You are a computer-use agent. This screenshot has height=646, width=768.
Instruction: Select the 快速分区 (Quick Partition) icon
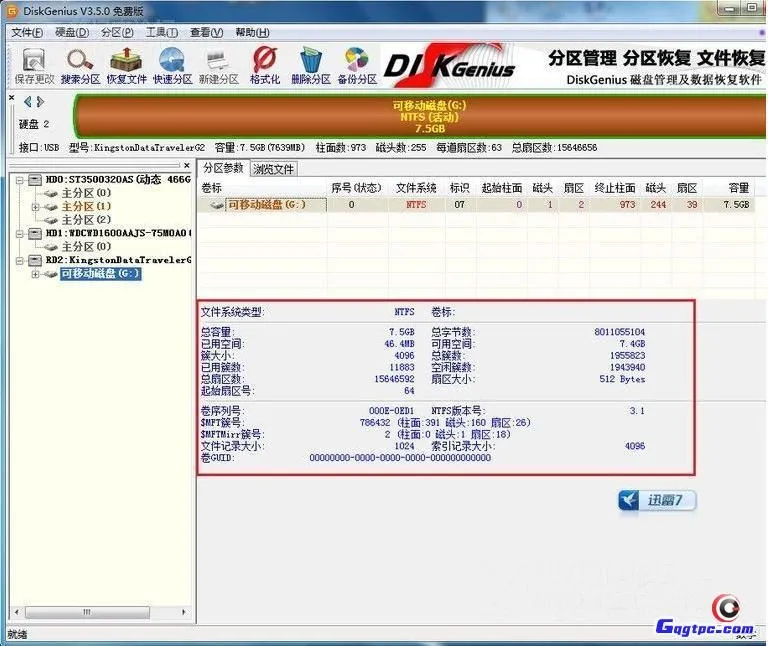click(172, 64)
